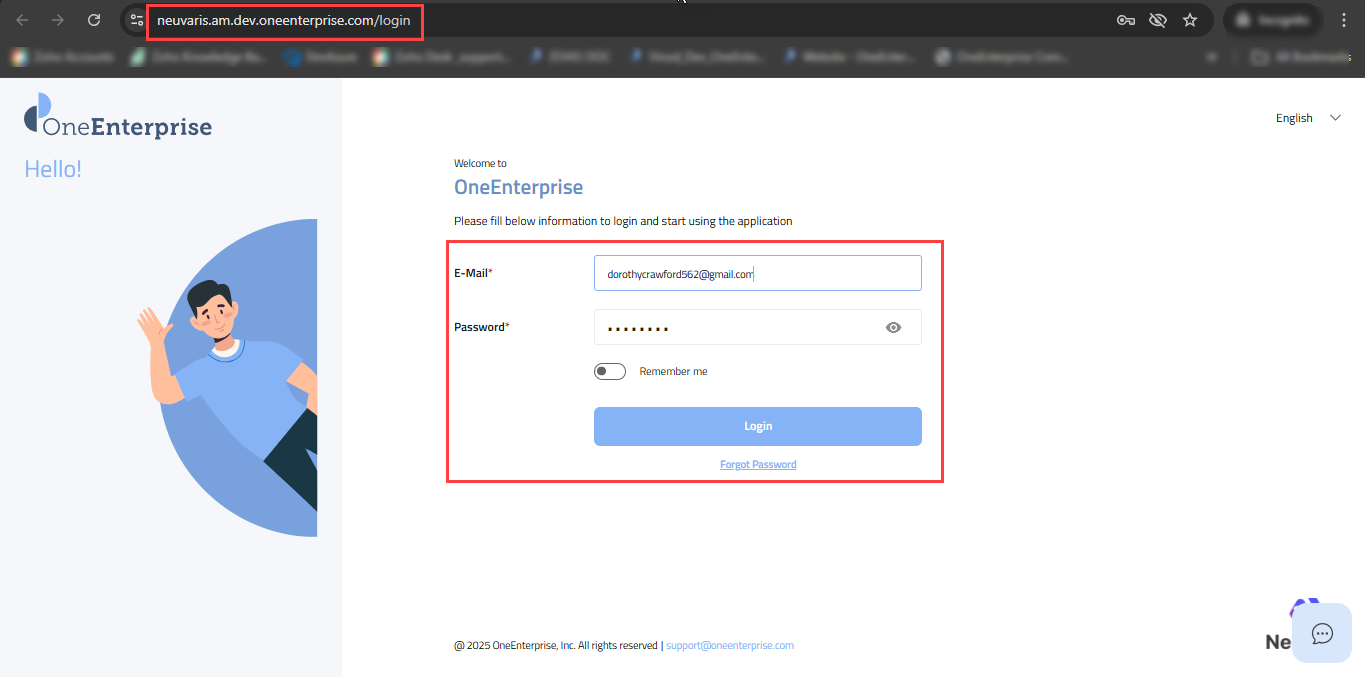1365x677 pixels.
Task: Open the English language dropdown
Action: [x=1294, y=118]
